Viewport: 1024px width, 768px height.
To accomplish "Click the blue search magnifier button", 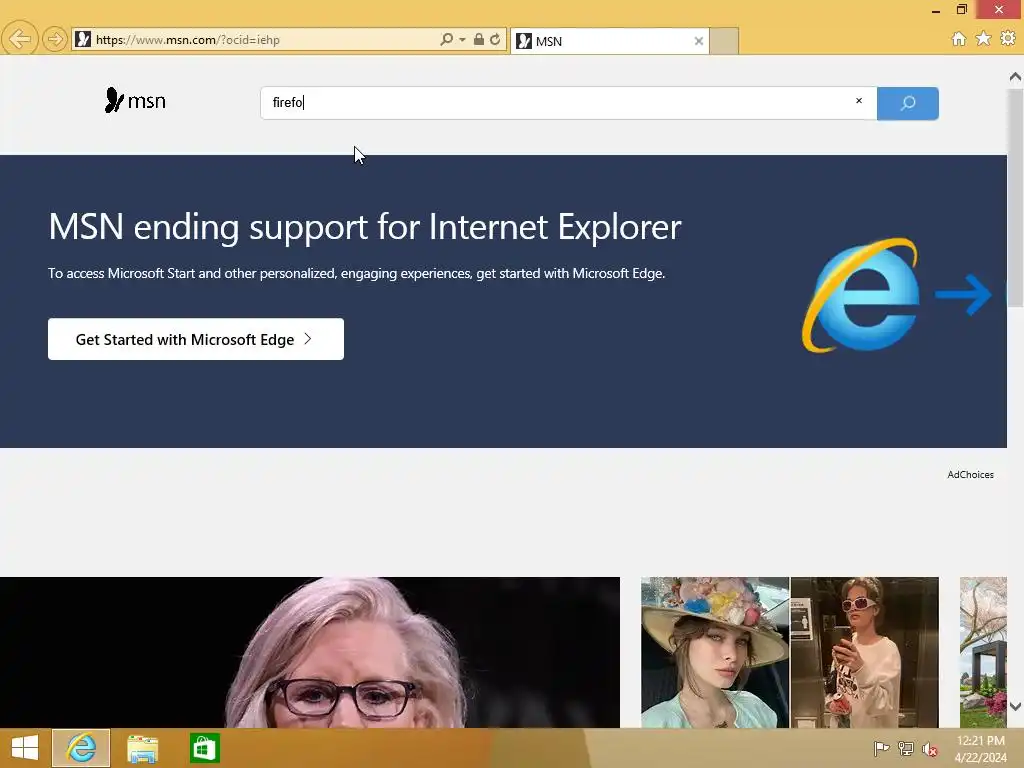I will click(x=908, y=103).
